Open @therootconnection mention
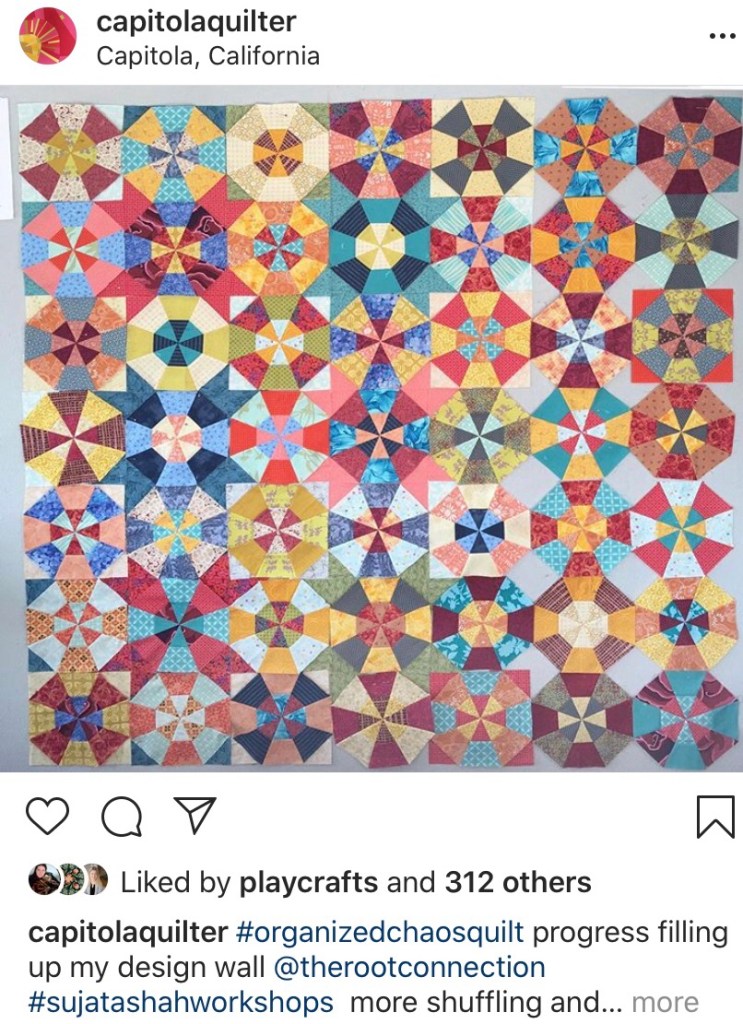Viewport: 743px width, 1024px height. point(409,967)
